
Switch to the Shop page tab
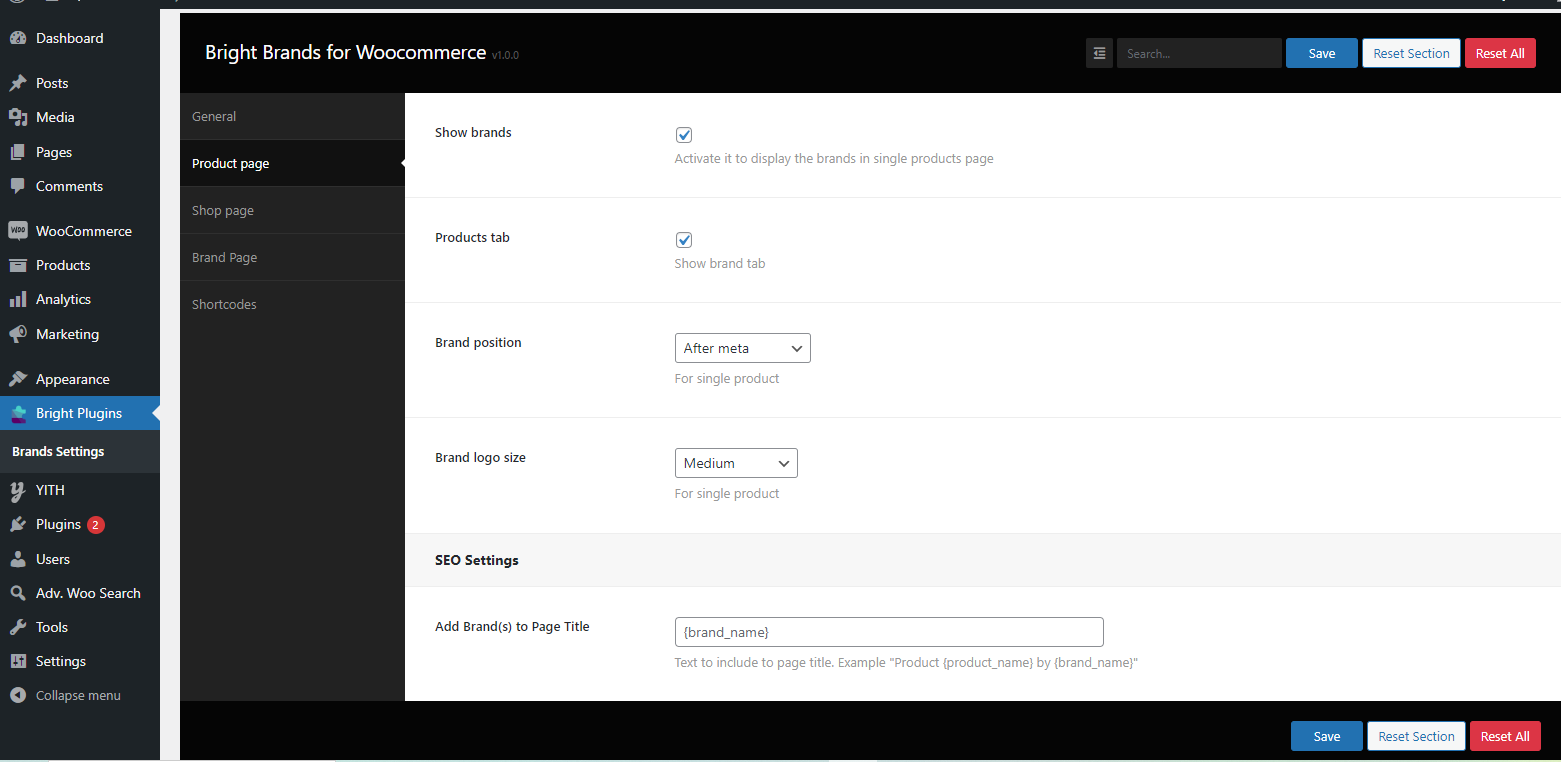(x=223, y=210)
